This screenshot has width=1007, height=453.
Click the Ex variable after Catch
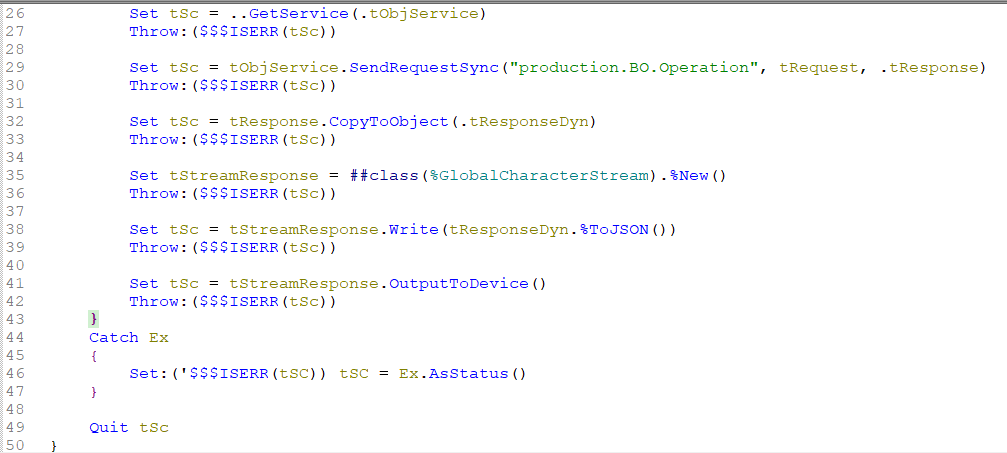tap(159, 337)
